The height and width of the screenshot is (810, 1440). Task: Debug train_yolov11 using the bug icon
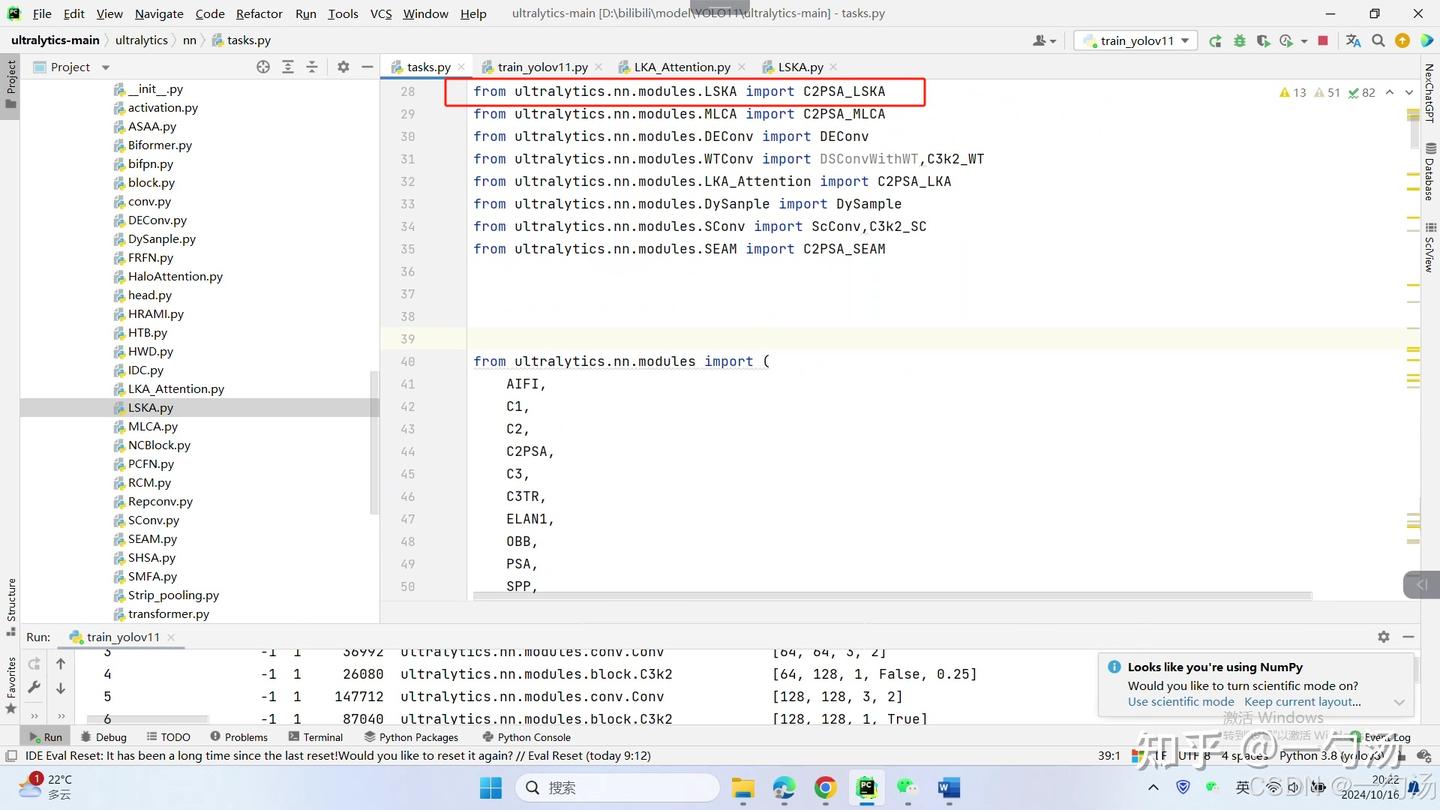pyautogui.click(x=1239, y=40)
